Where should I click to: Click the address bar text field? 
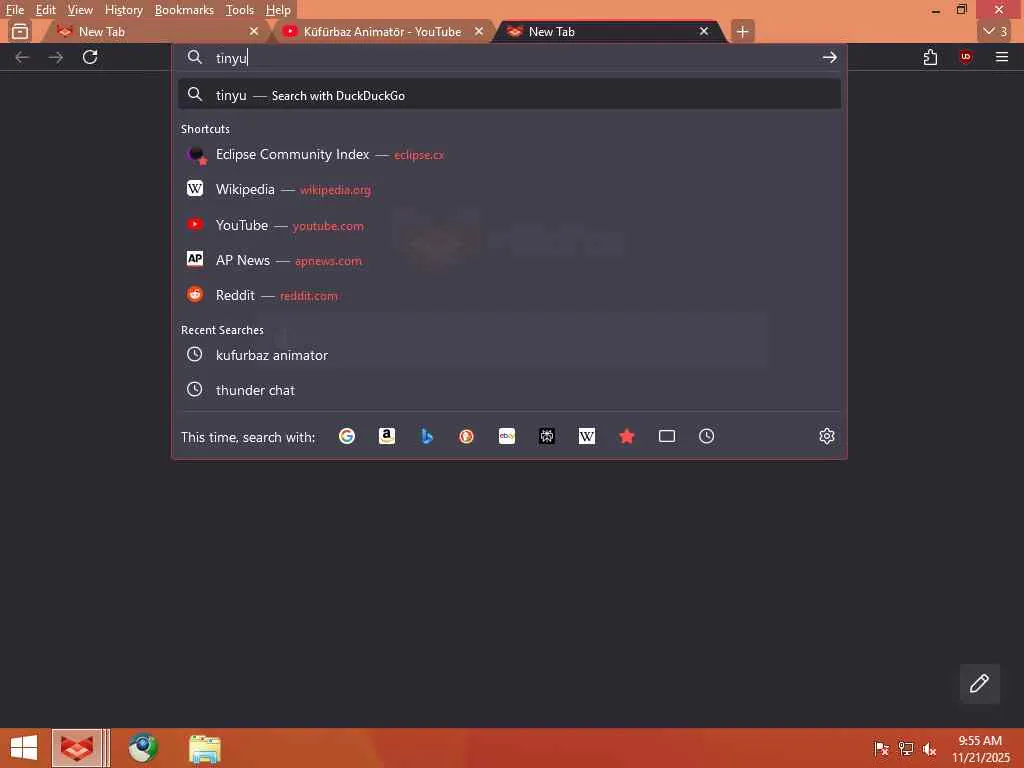(513, 57)
